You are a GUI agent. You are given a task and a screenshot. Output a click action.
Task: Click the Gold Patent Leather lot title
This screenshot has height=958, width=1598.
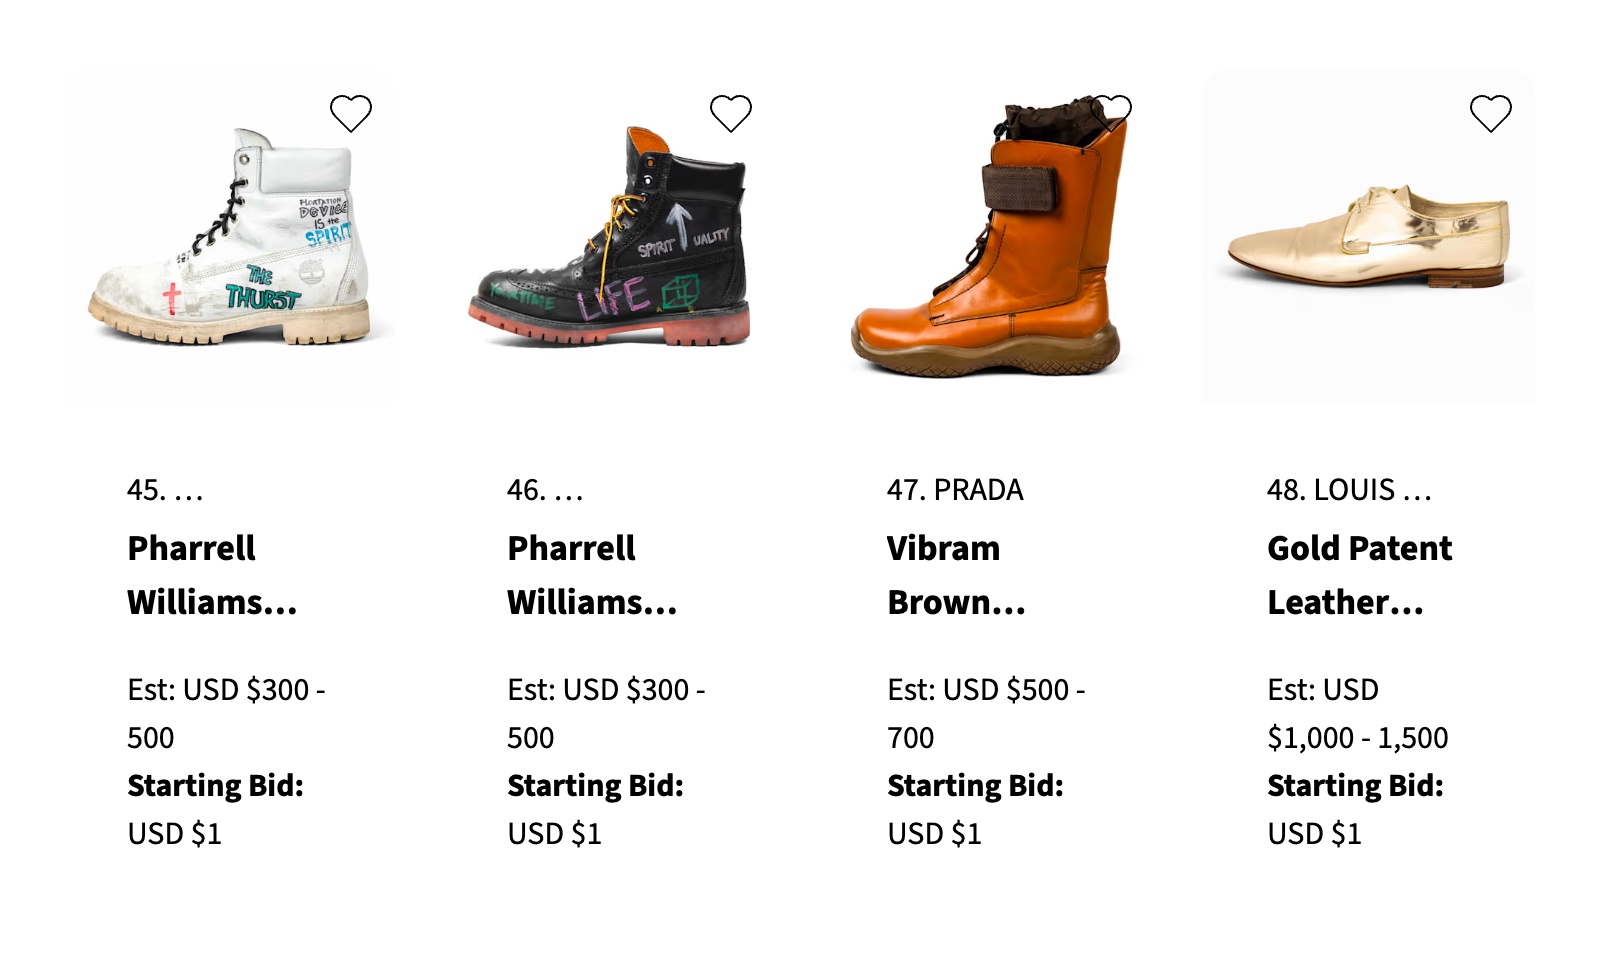pyautogui.click(x=1359, y=575)
